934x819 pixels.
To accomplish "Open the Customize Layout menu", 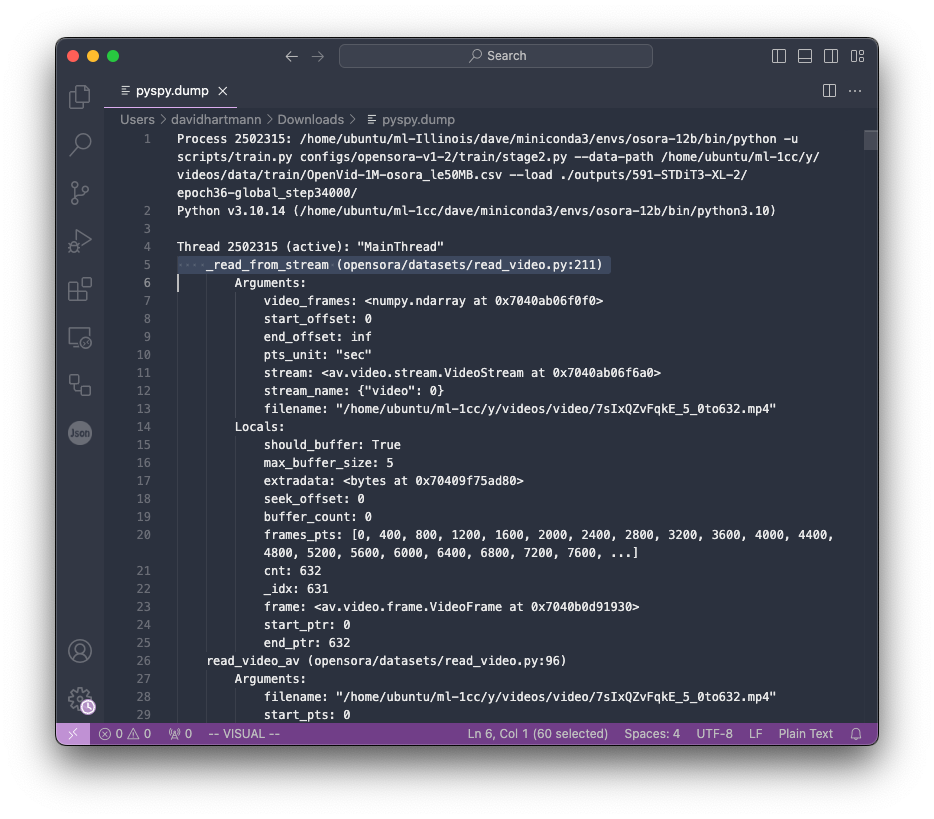I will point(857,56).
